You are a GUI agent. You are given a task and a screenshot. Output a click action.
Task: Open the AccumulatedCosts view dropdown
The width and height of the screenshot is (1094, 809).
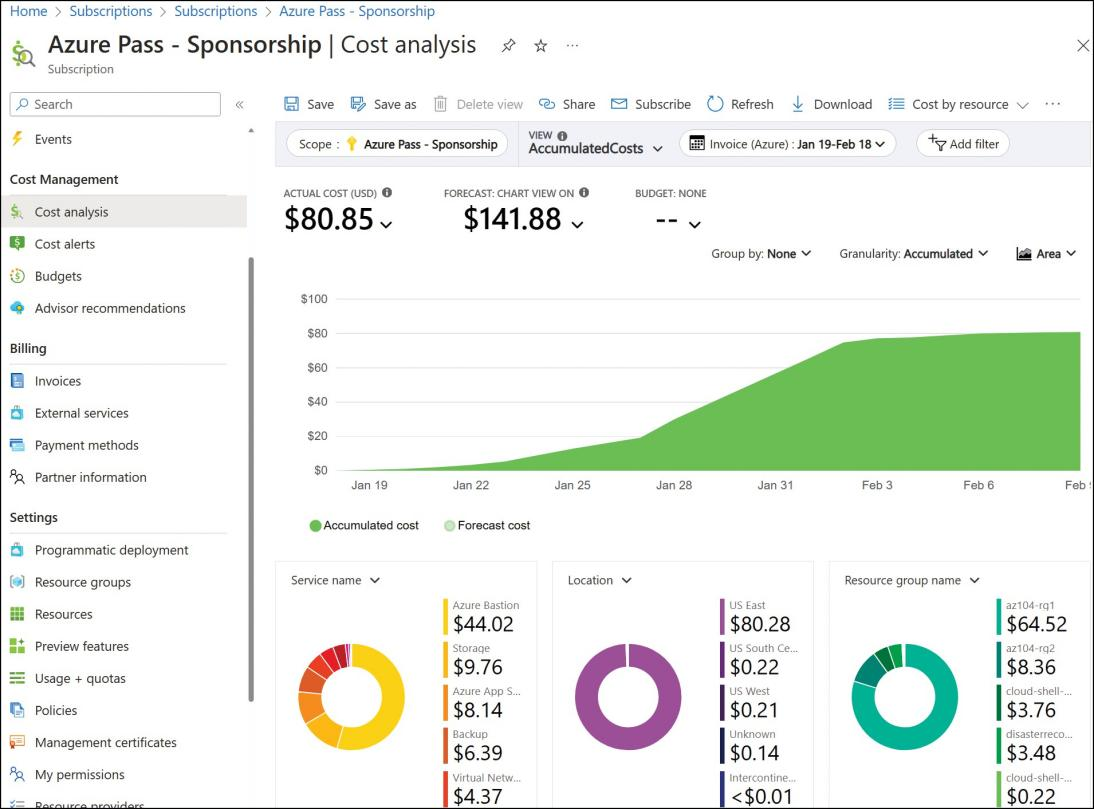[x=595, y=149]
